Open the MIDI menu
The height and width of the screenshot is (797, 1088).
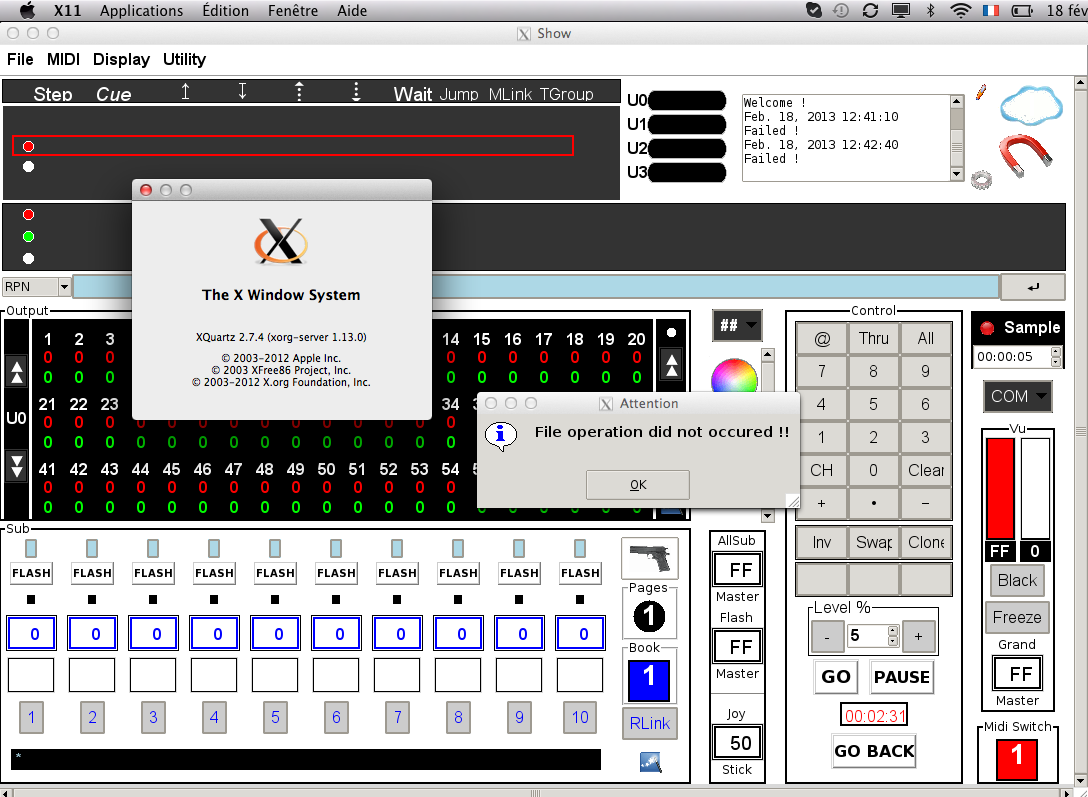click(63, 59)
